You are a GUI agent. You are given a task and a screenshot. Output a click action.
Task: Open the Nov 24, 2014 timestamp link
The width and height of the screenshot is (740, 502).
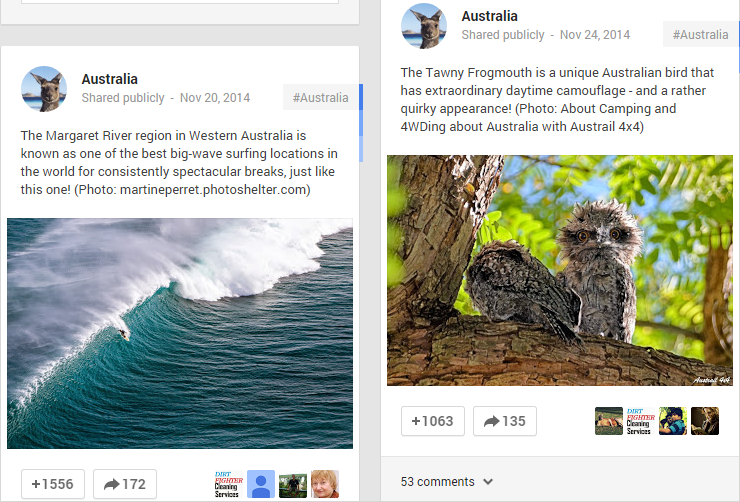595,35
